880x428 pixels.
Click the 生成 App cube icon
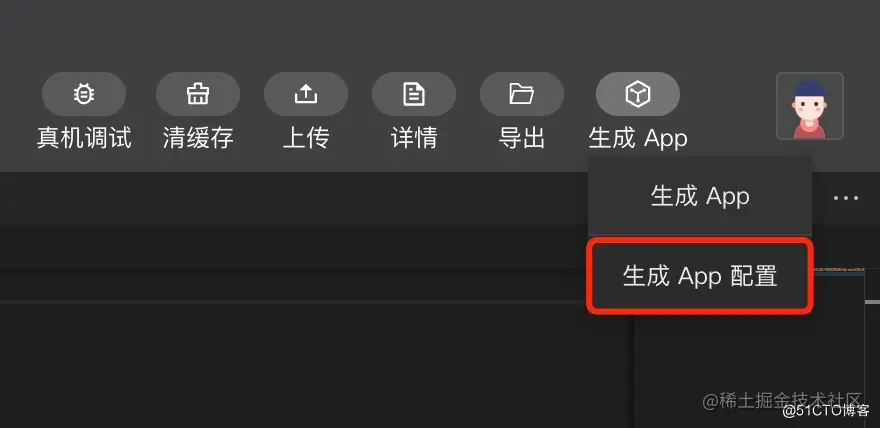tap(638, 94)
